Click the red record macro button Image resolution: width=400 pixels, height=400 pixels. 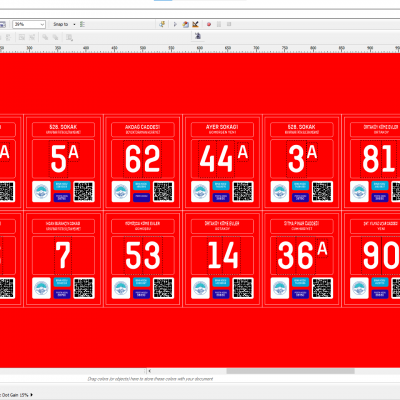click(209, 24)
